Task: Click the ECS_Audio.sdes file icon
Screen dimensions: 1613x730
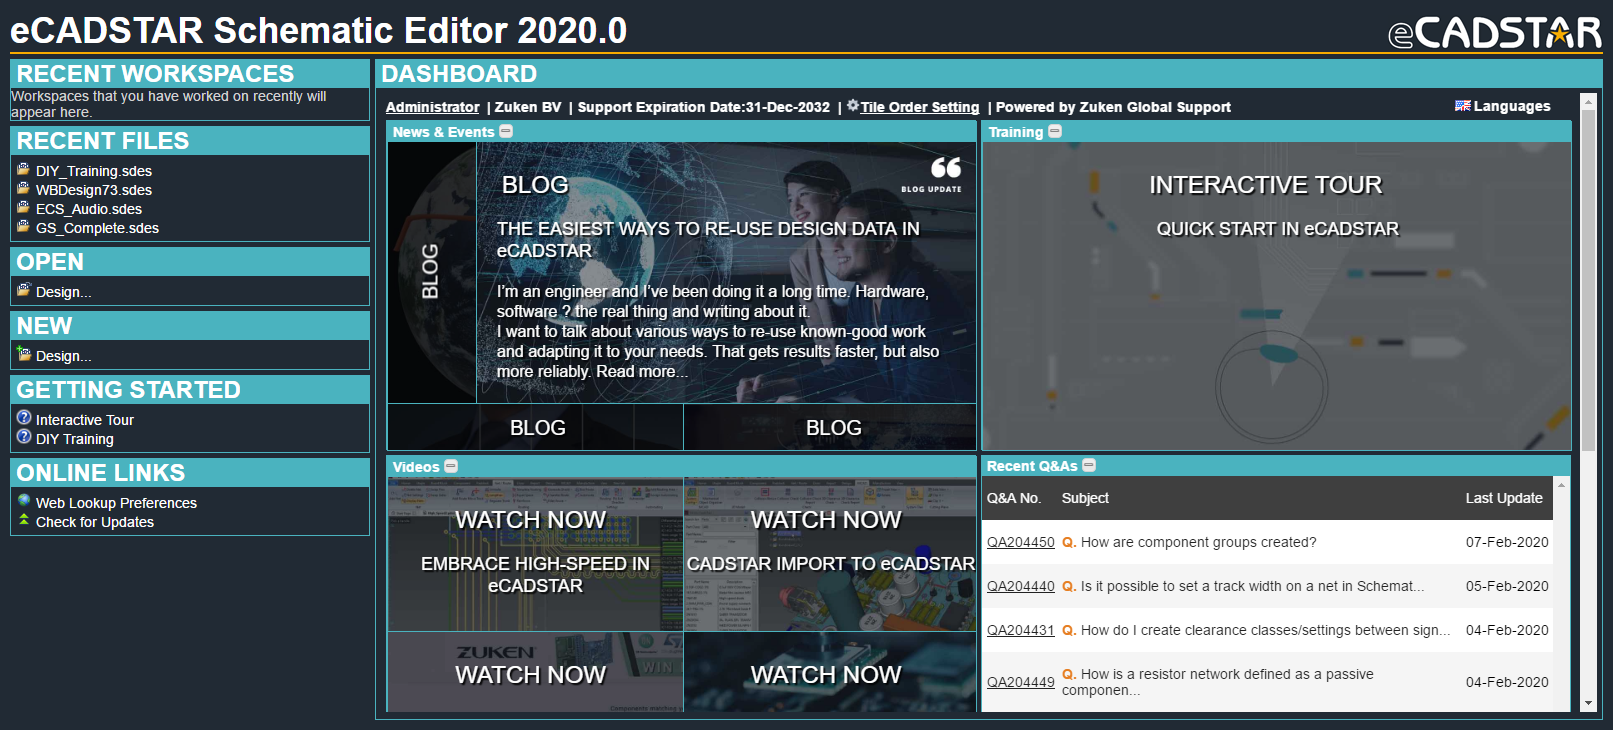Action: 23,208
